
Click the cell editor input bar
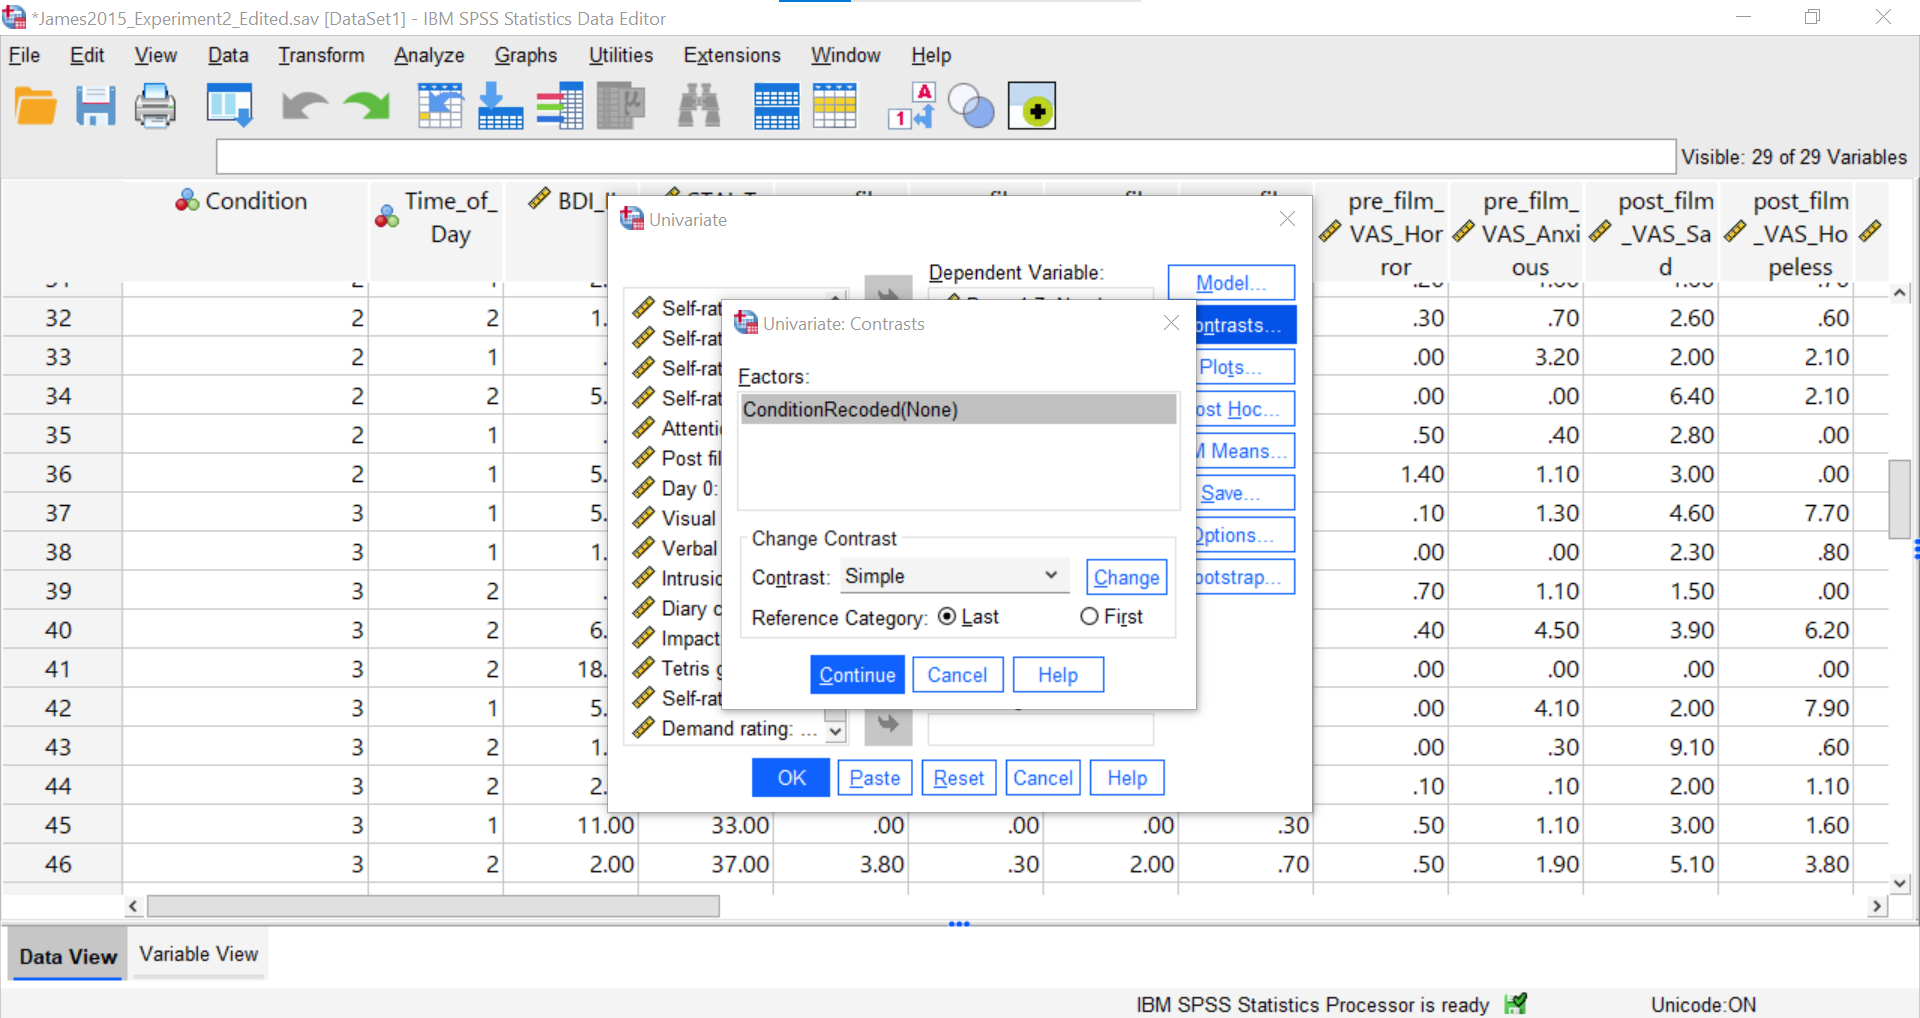point(945,157)
